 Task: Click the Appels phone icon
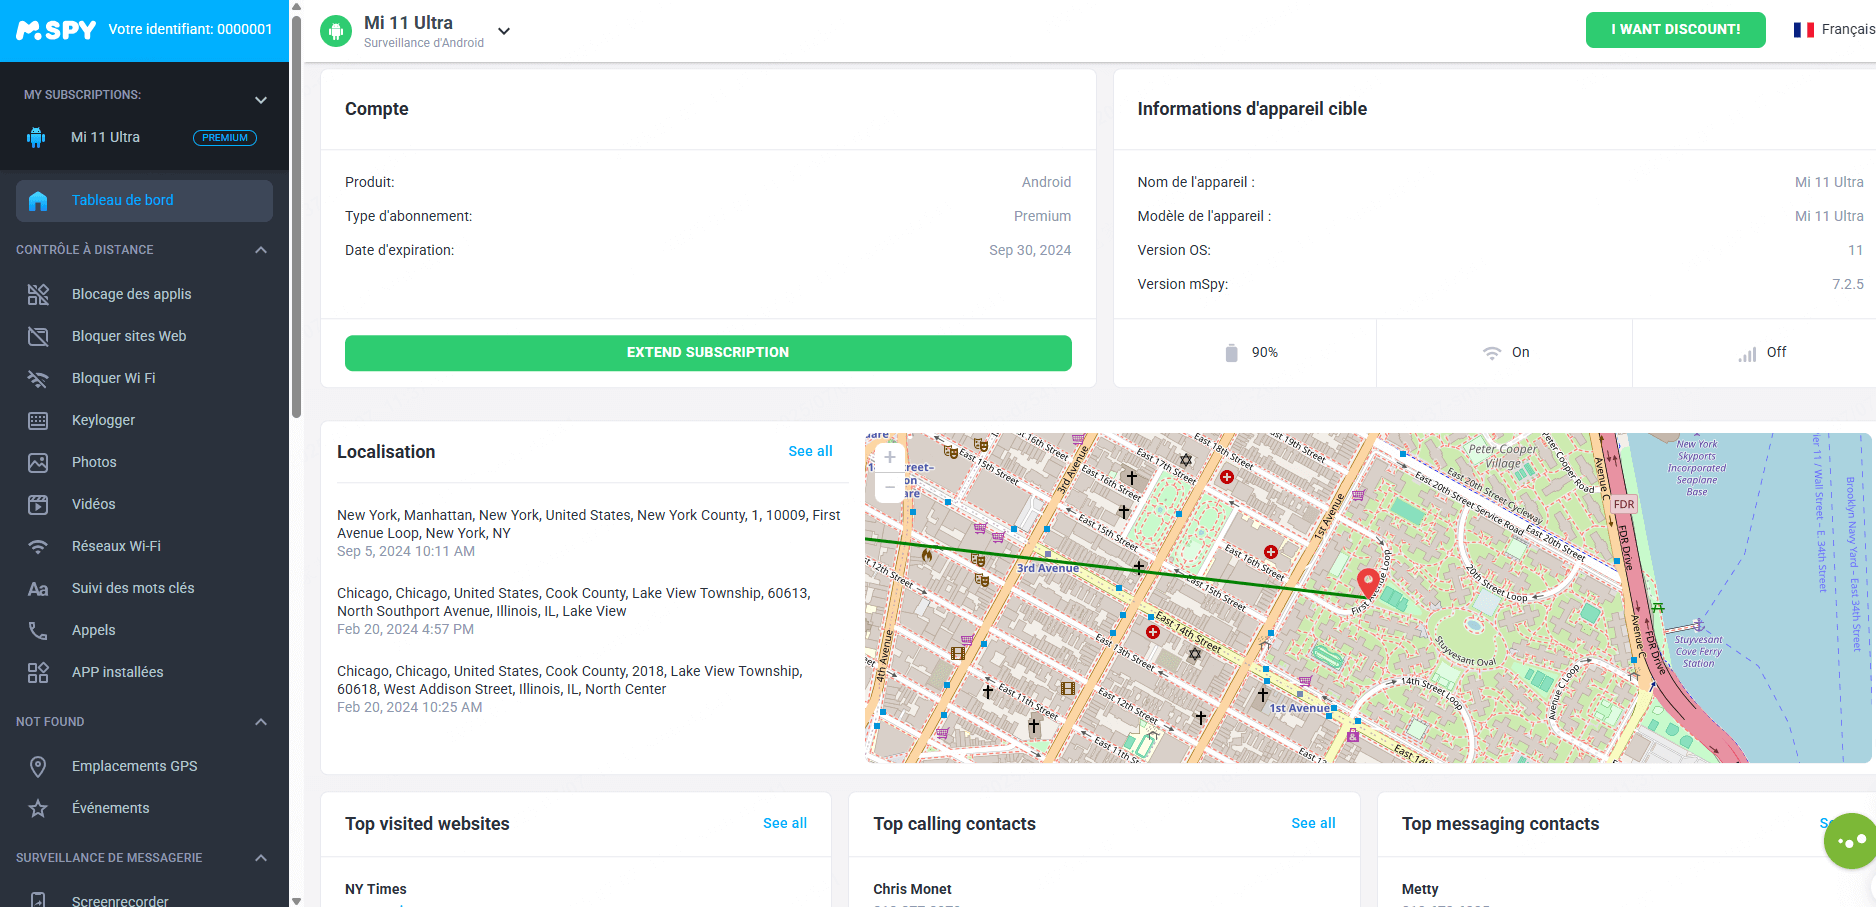tap(38, 630)
